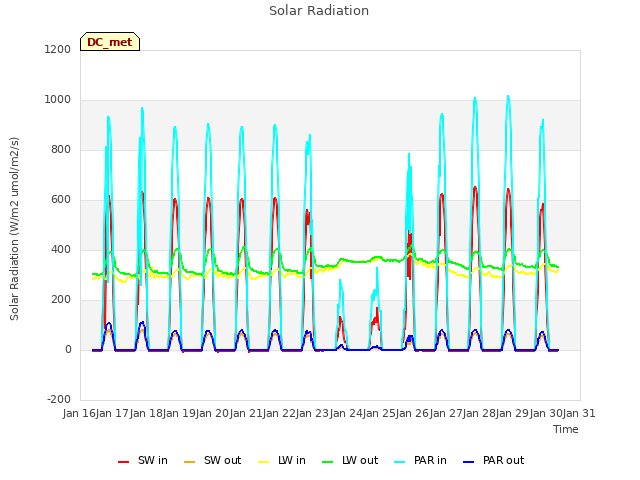Screen dimensions: 640x480
Task: Click the yellow LW in legend swatch
Action: [264, 462]
